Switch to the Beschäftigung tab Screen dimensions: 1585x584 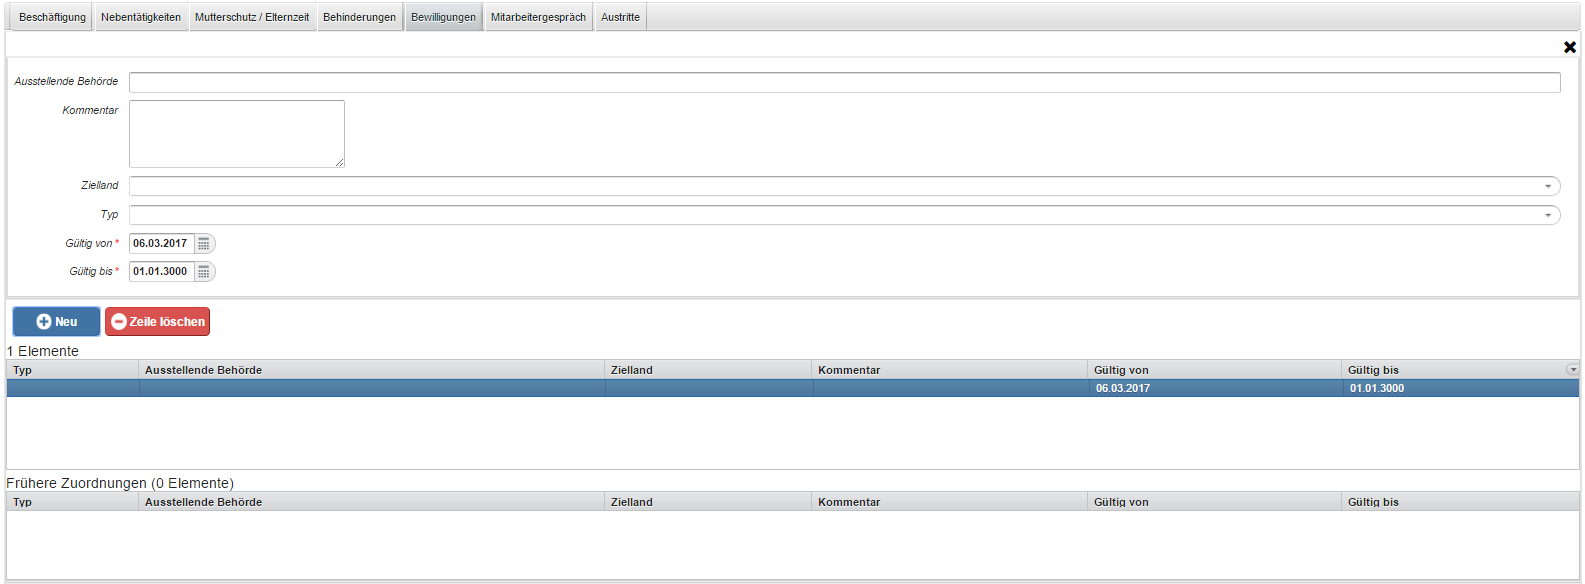pyautogui.click(x=52, y=17)
